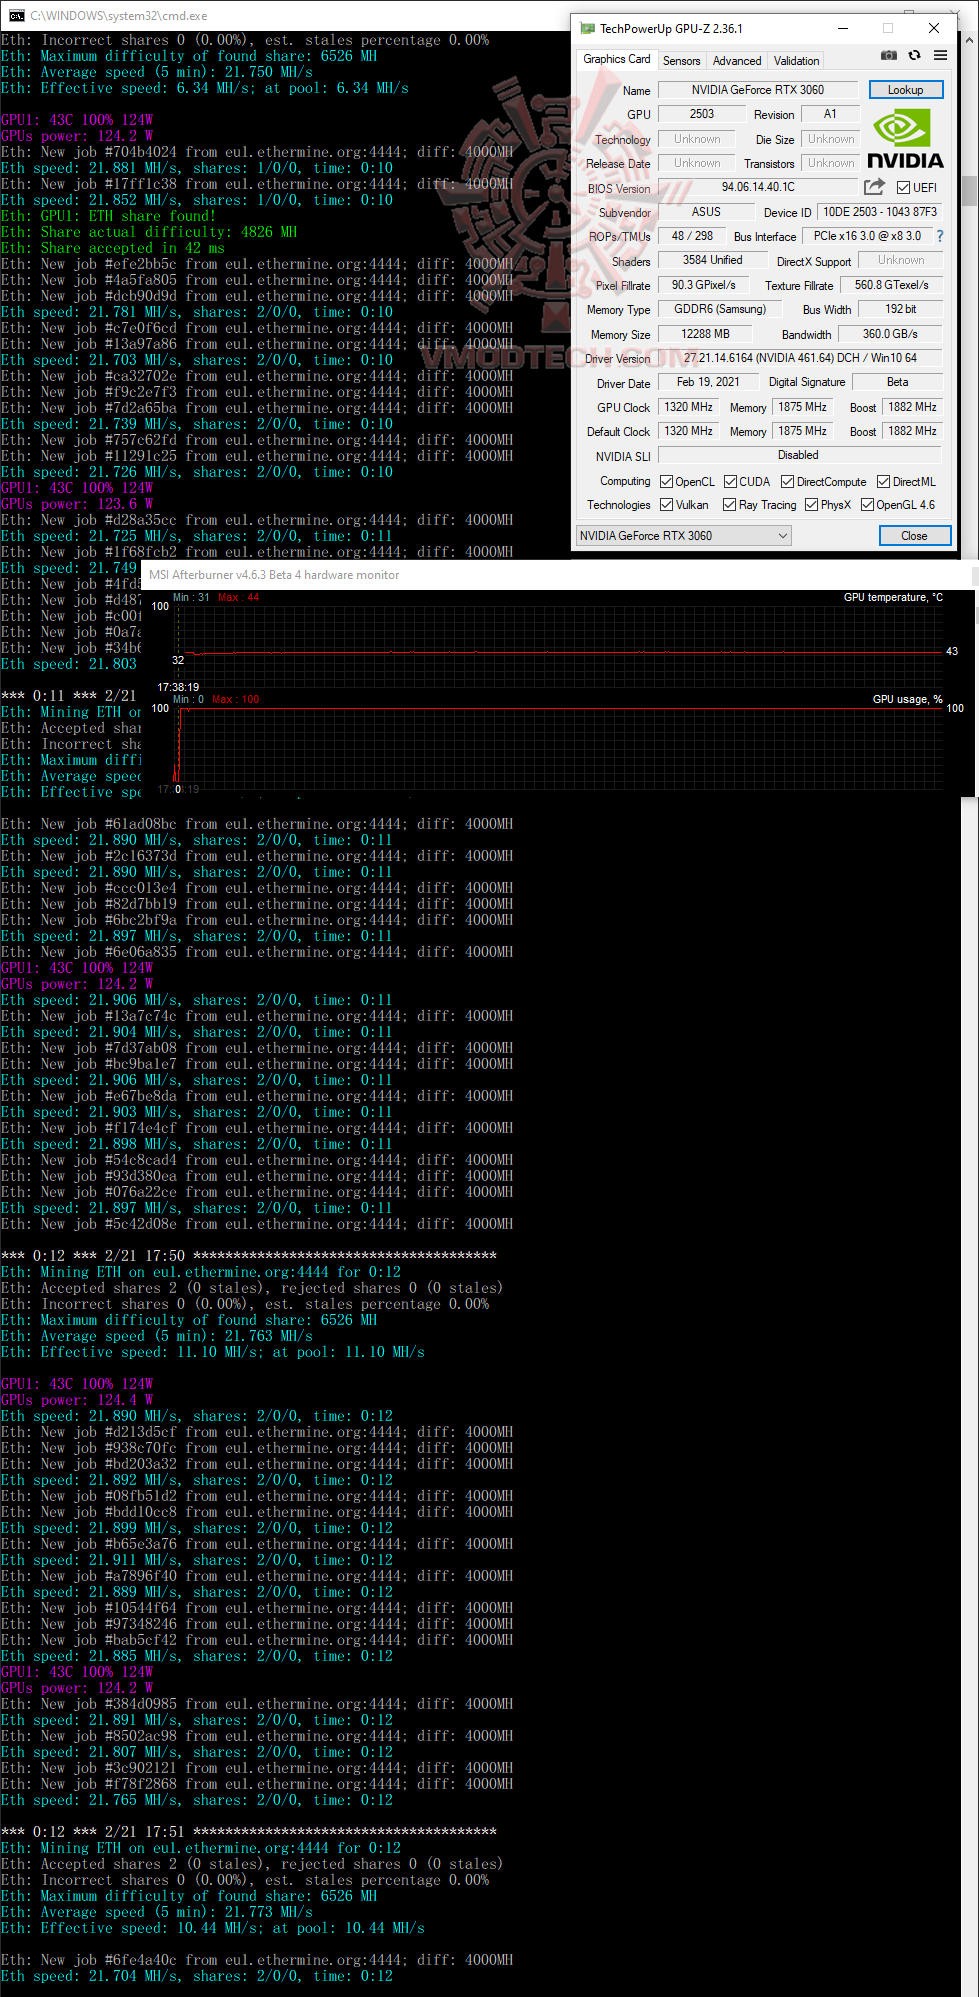The height and width of the screenshot is (1997, 979).
Task: Open the GPU-Z hamburger menu
Action: pyautogui.click(x=940, y=55)
